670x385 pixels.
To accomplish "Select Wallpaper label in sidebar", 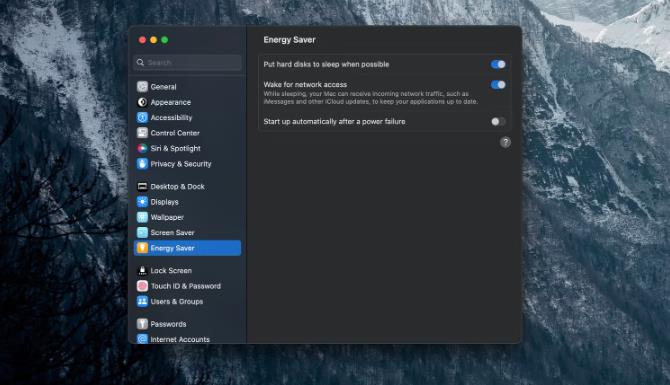I will coord(167,217).
